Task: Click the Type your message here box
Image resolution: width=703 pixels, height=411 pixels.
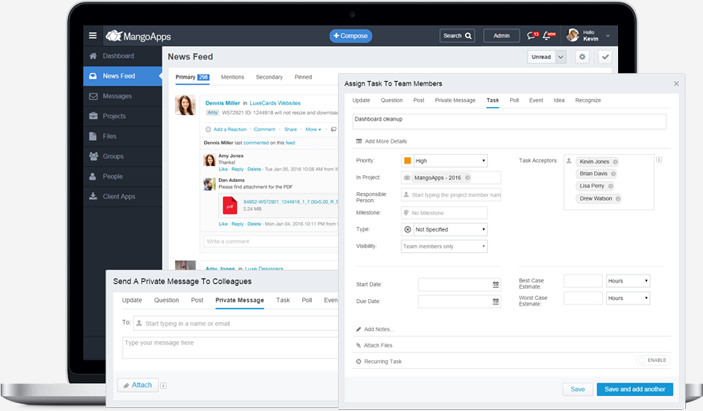Action: click(230, 348)
